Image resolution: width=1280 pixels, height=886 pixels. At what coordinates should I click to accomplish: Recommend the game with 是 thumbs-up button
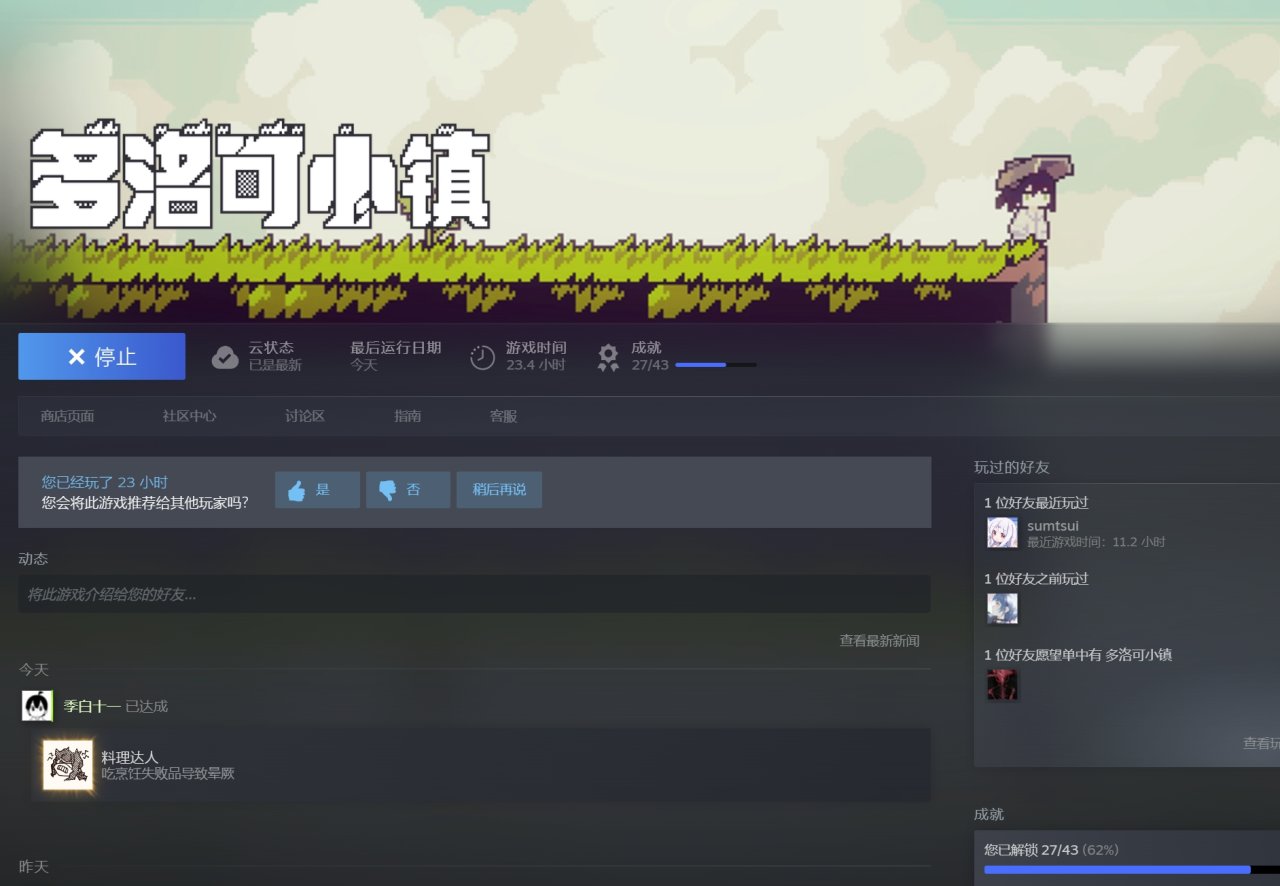click(x=317, y=490)
